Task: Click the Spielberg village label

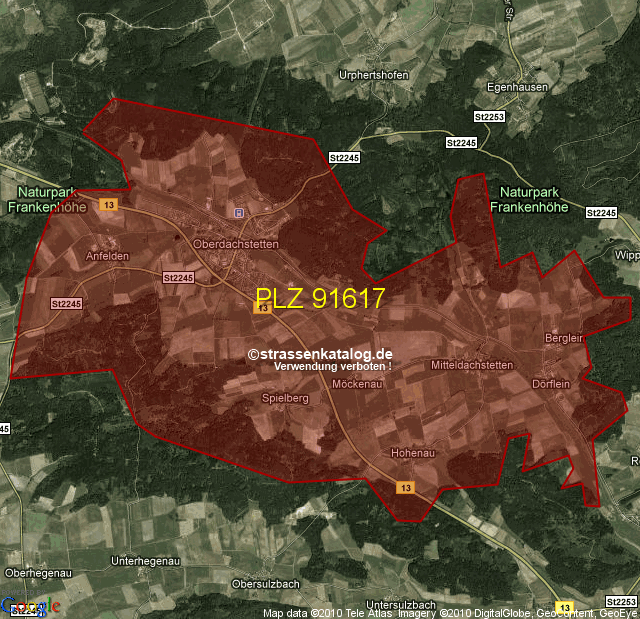Action: tap(284, 397)
